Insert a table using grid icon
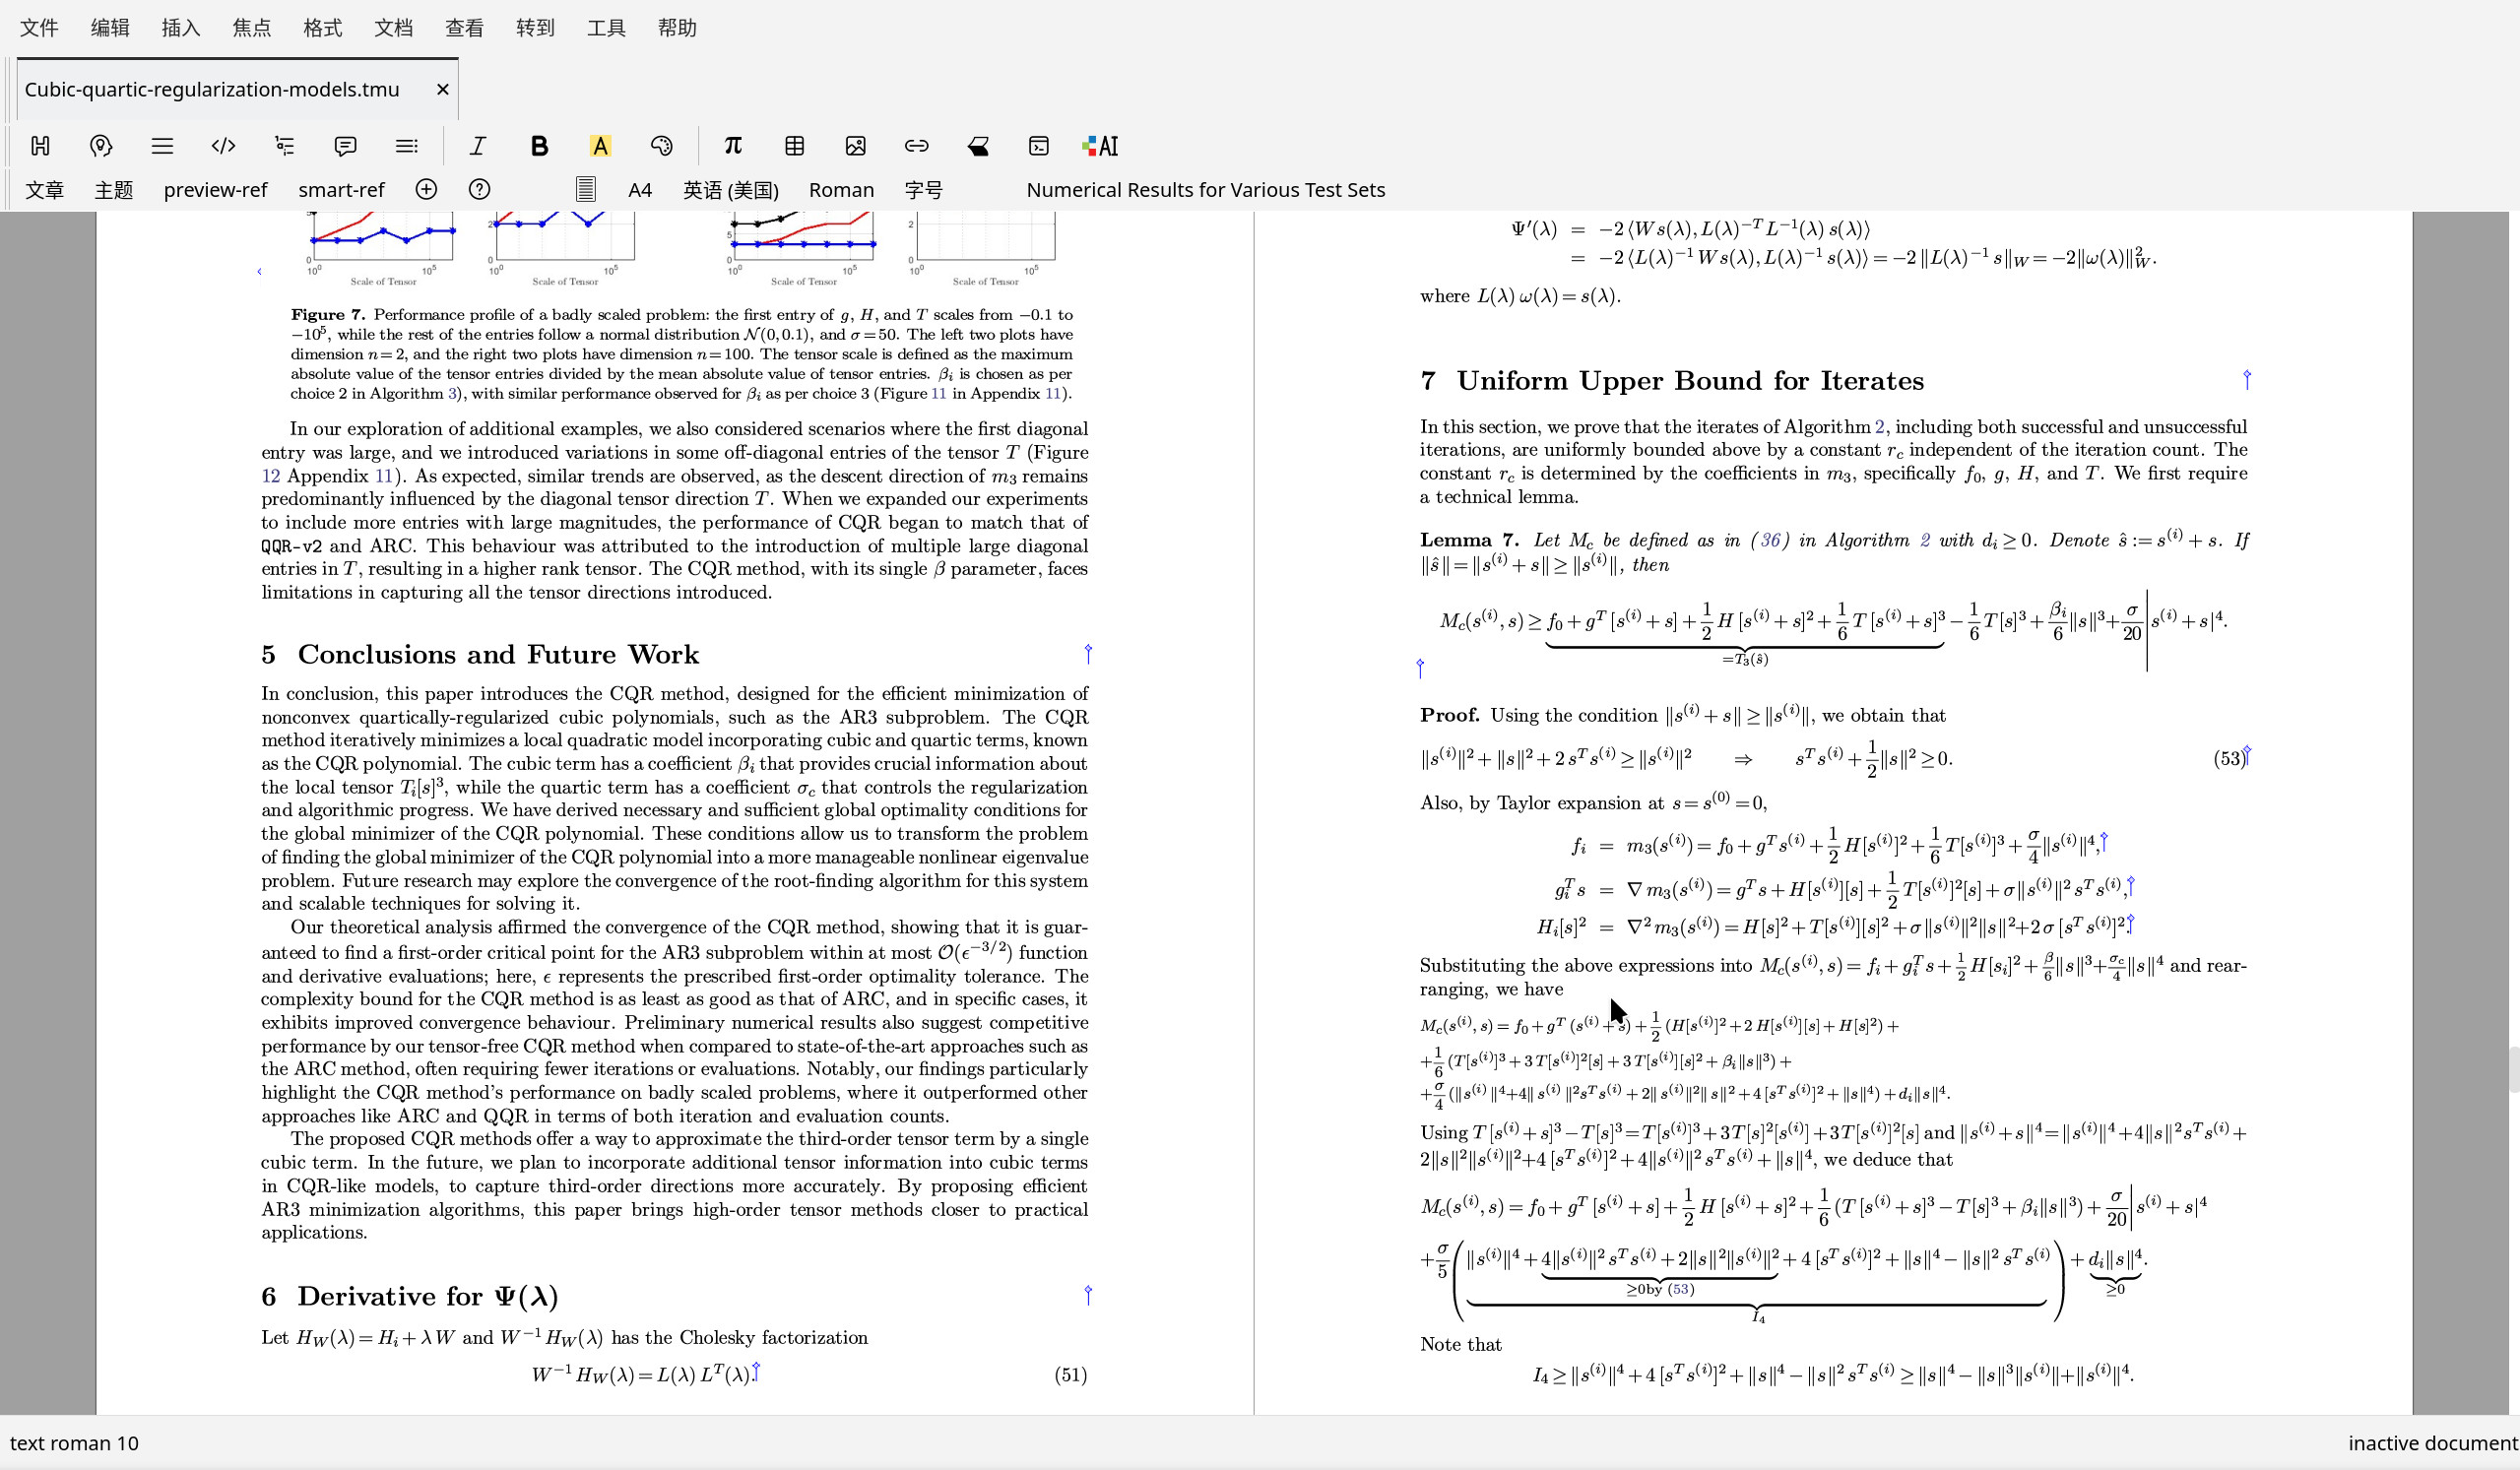Image resolution: width=2520 pixels, height=1470 pixels. [794, 146]
